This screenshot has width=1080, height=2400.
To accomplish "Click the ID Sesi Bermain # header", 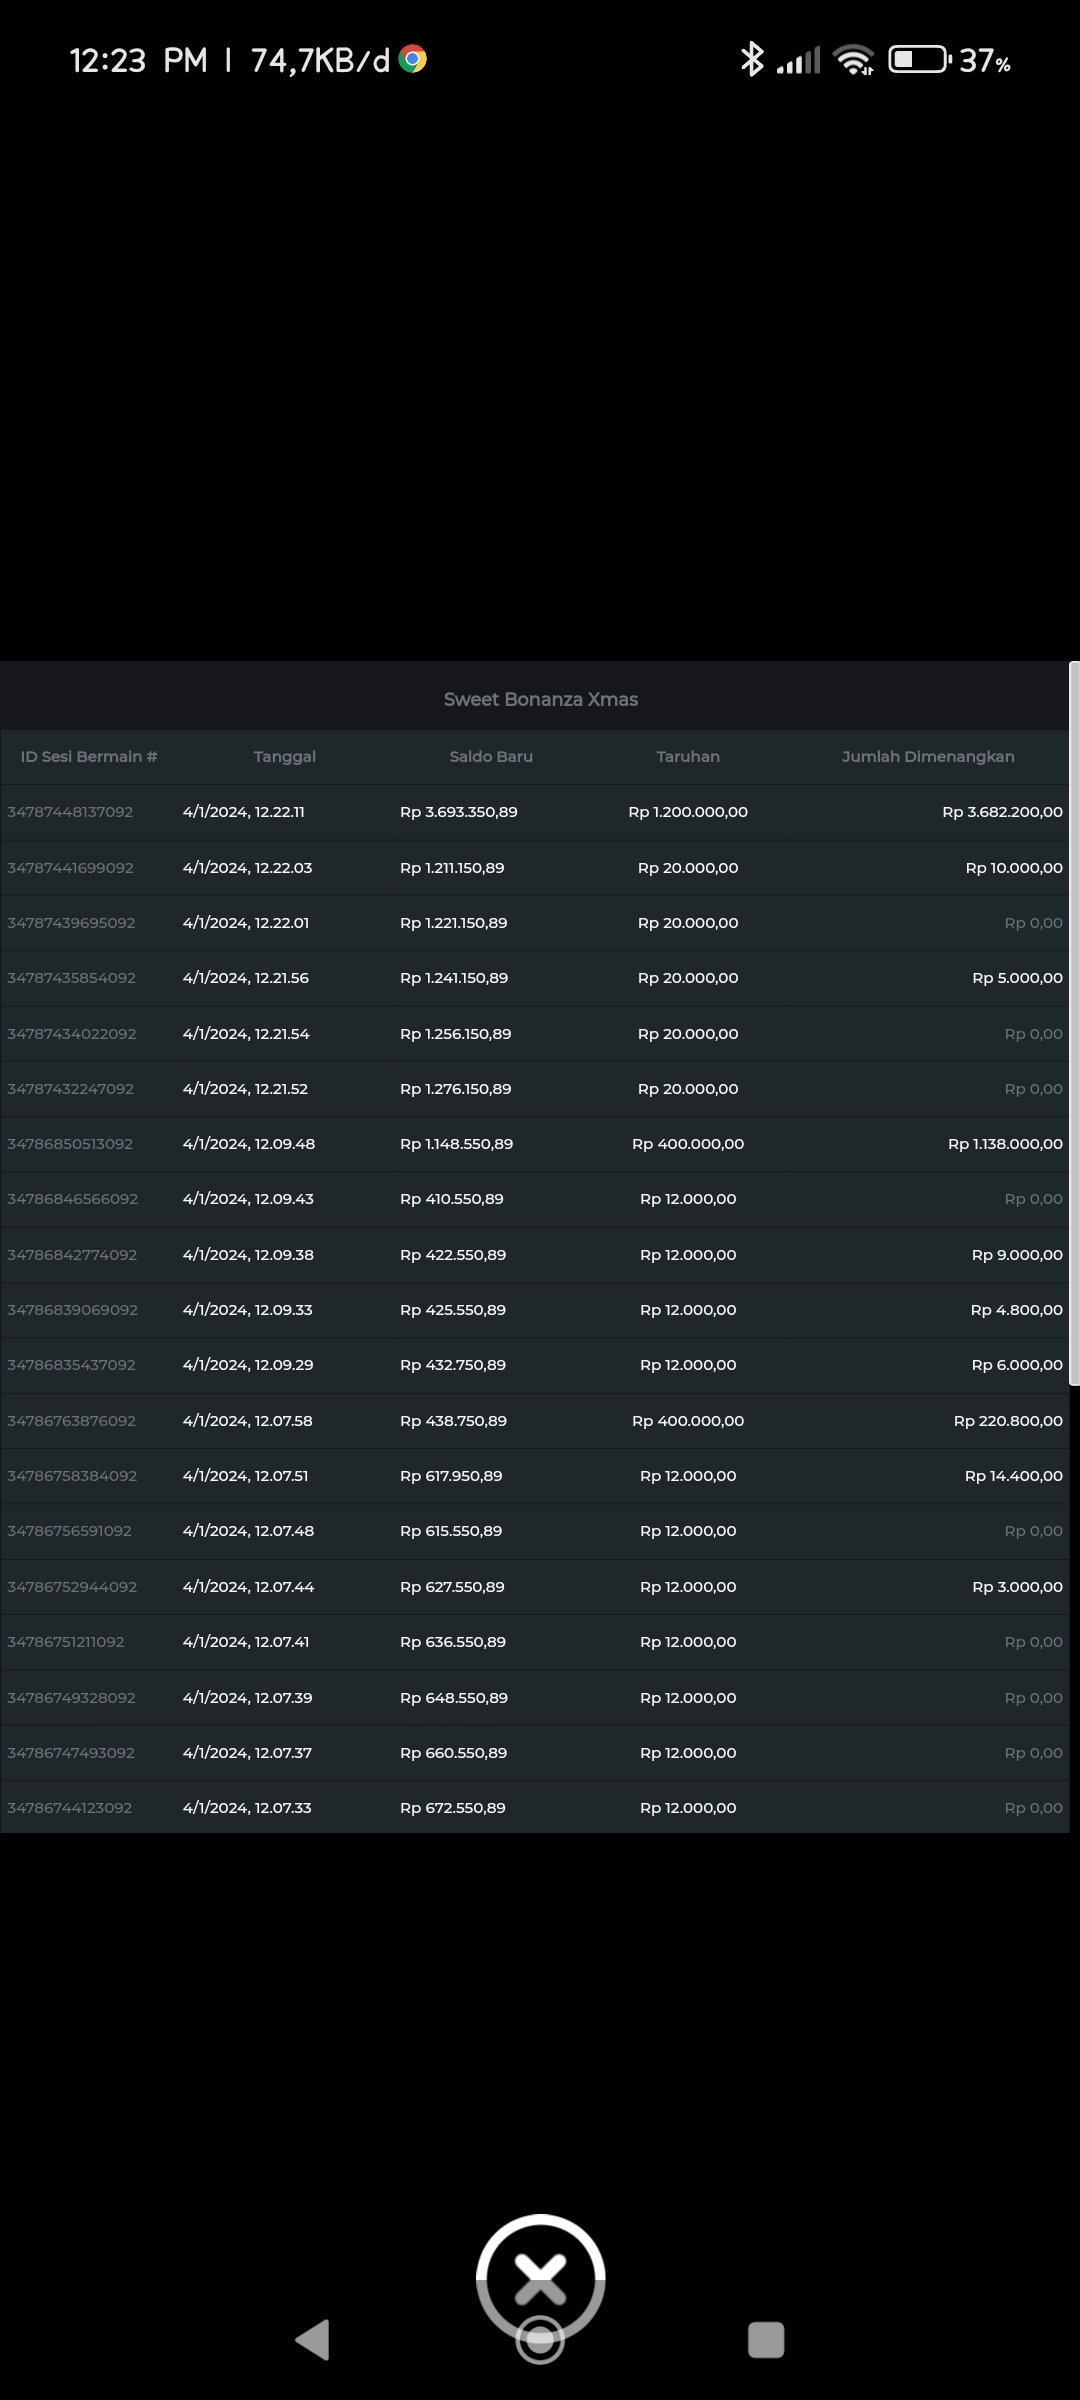I will click(89, 757).
